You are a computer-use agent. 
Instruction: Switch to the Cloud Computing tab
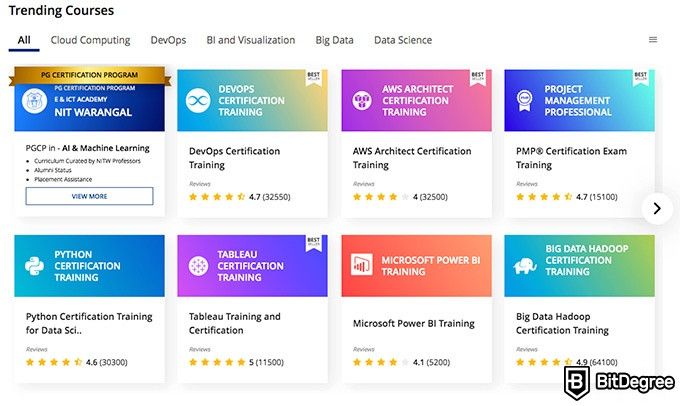coord(90,40)
